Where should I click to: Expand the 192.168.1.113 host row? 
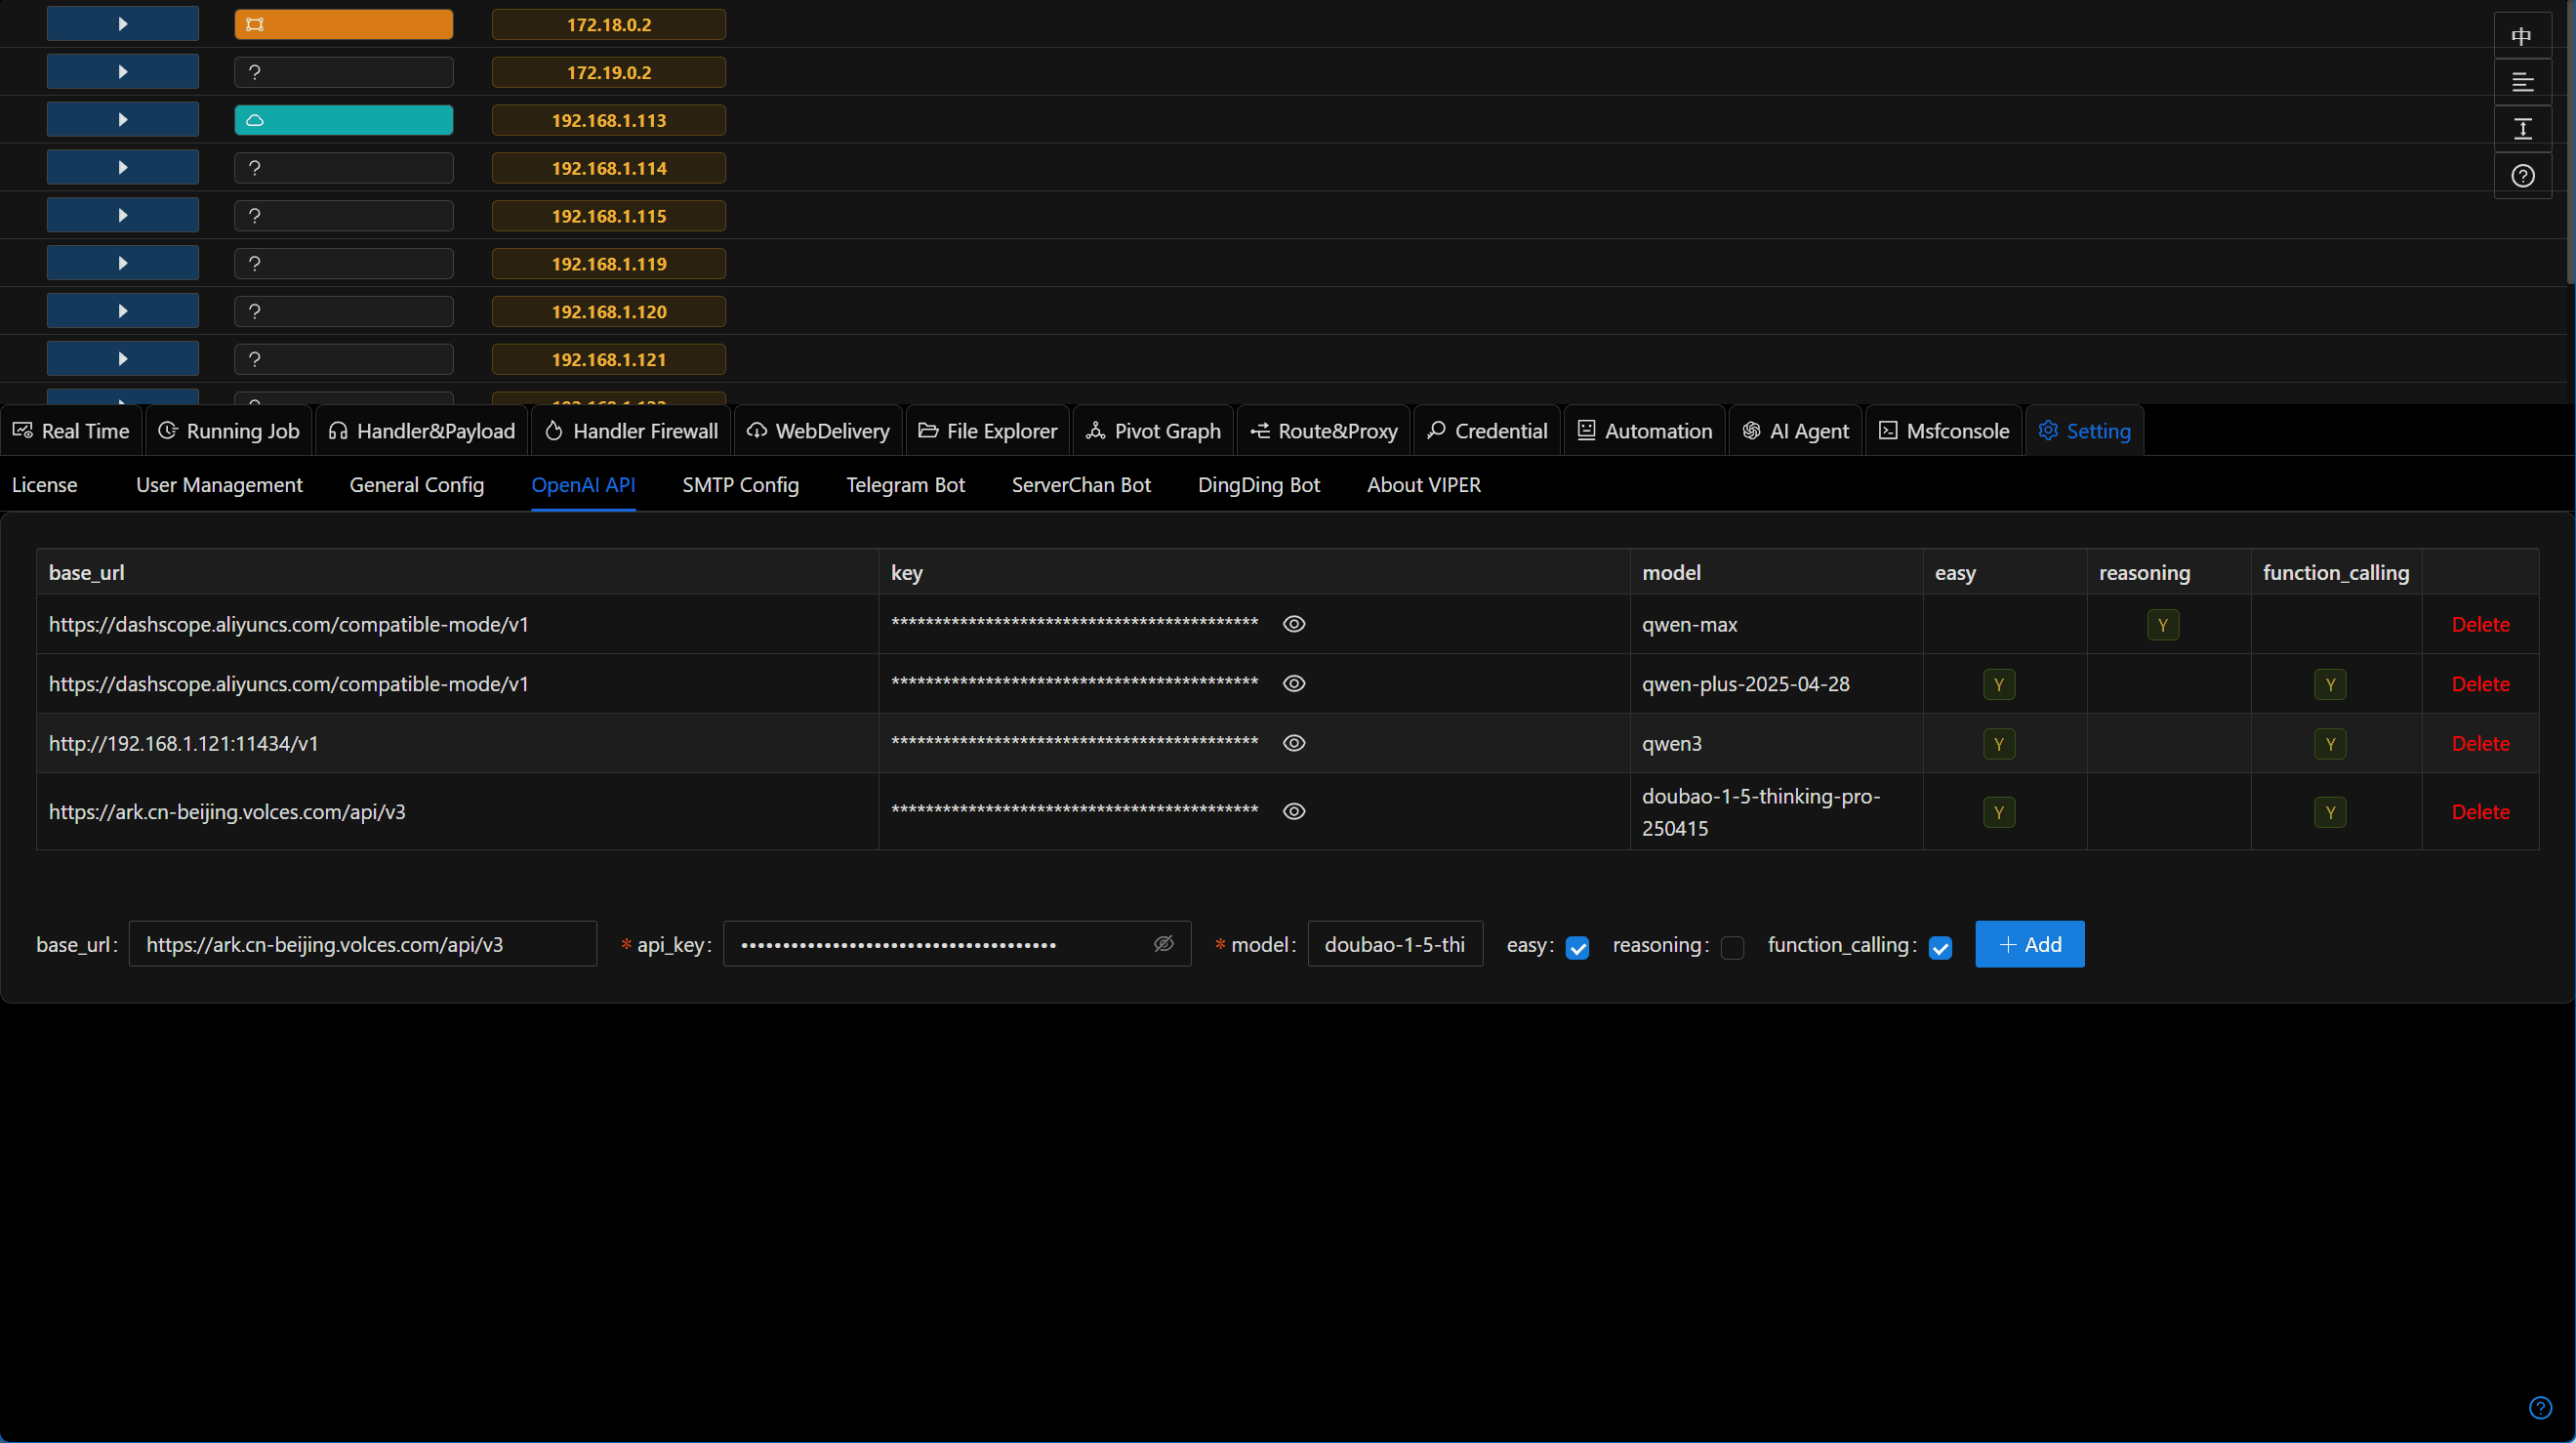click(123, 120)
